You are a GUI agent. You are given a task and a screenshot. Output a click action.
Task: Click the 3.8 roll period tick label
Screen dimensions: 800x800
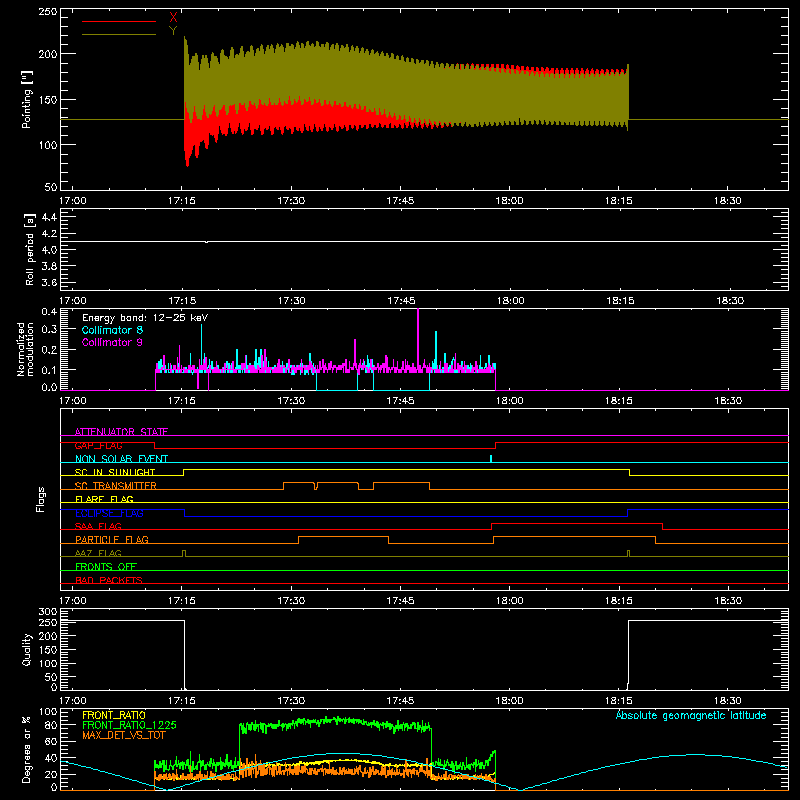pos(49,266)
